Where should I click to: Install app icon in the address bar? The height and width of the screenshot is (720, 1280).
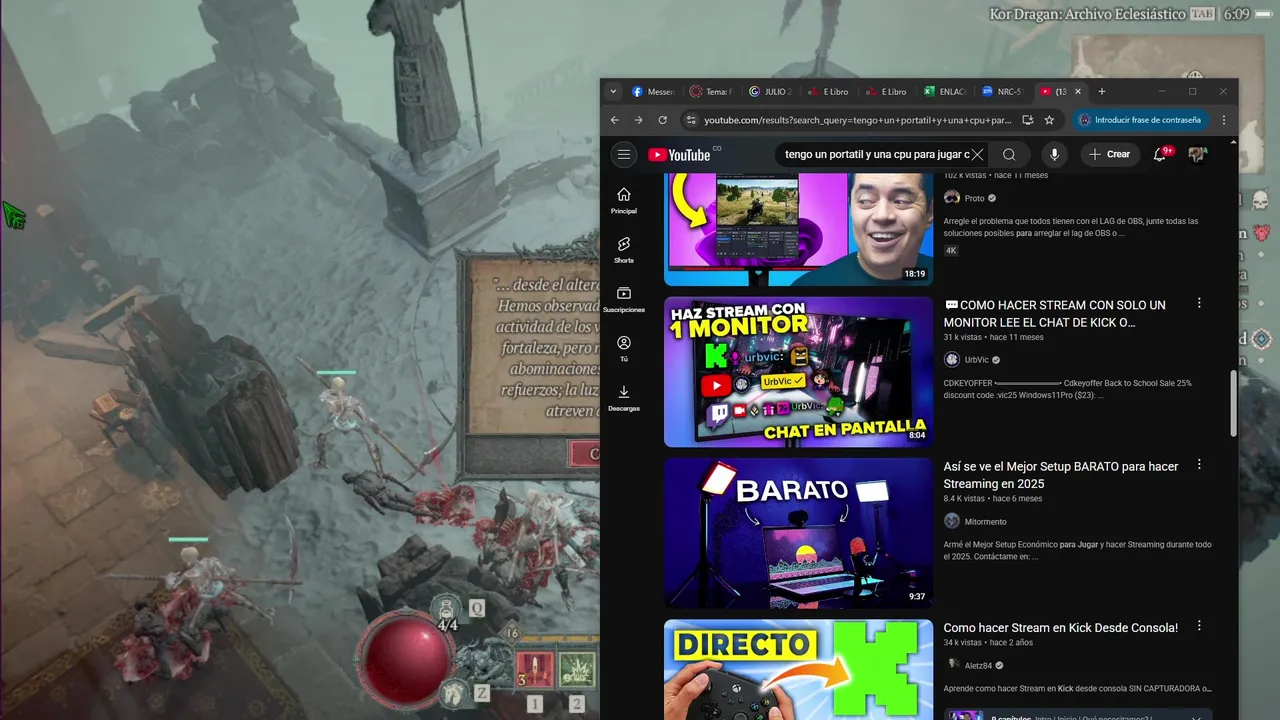pos(1027,120)
